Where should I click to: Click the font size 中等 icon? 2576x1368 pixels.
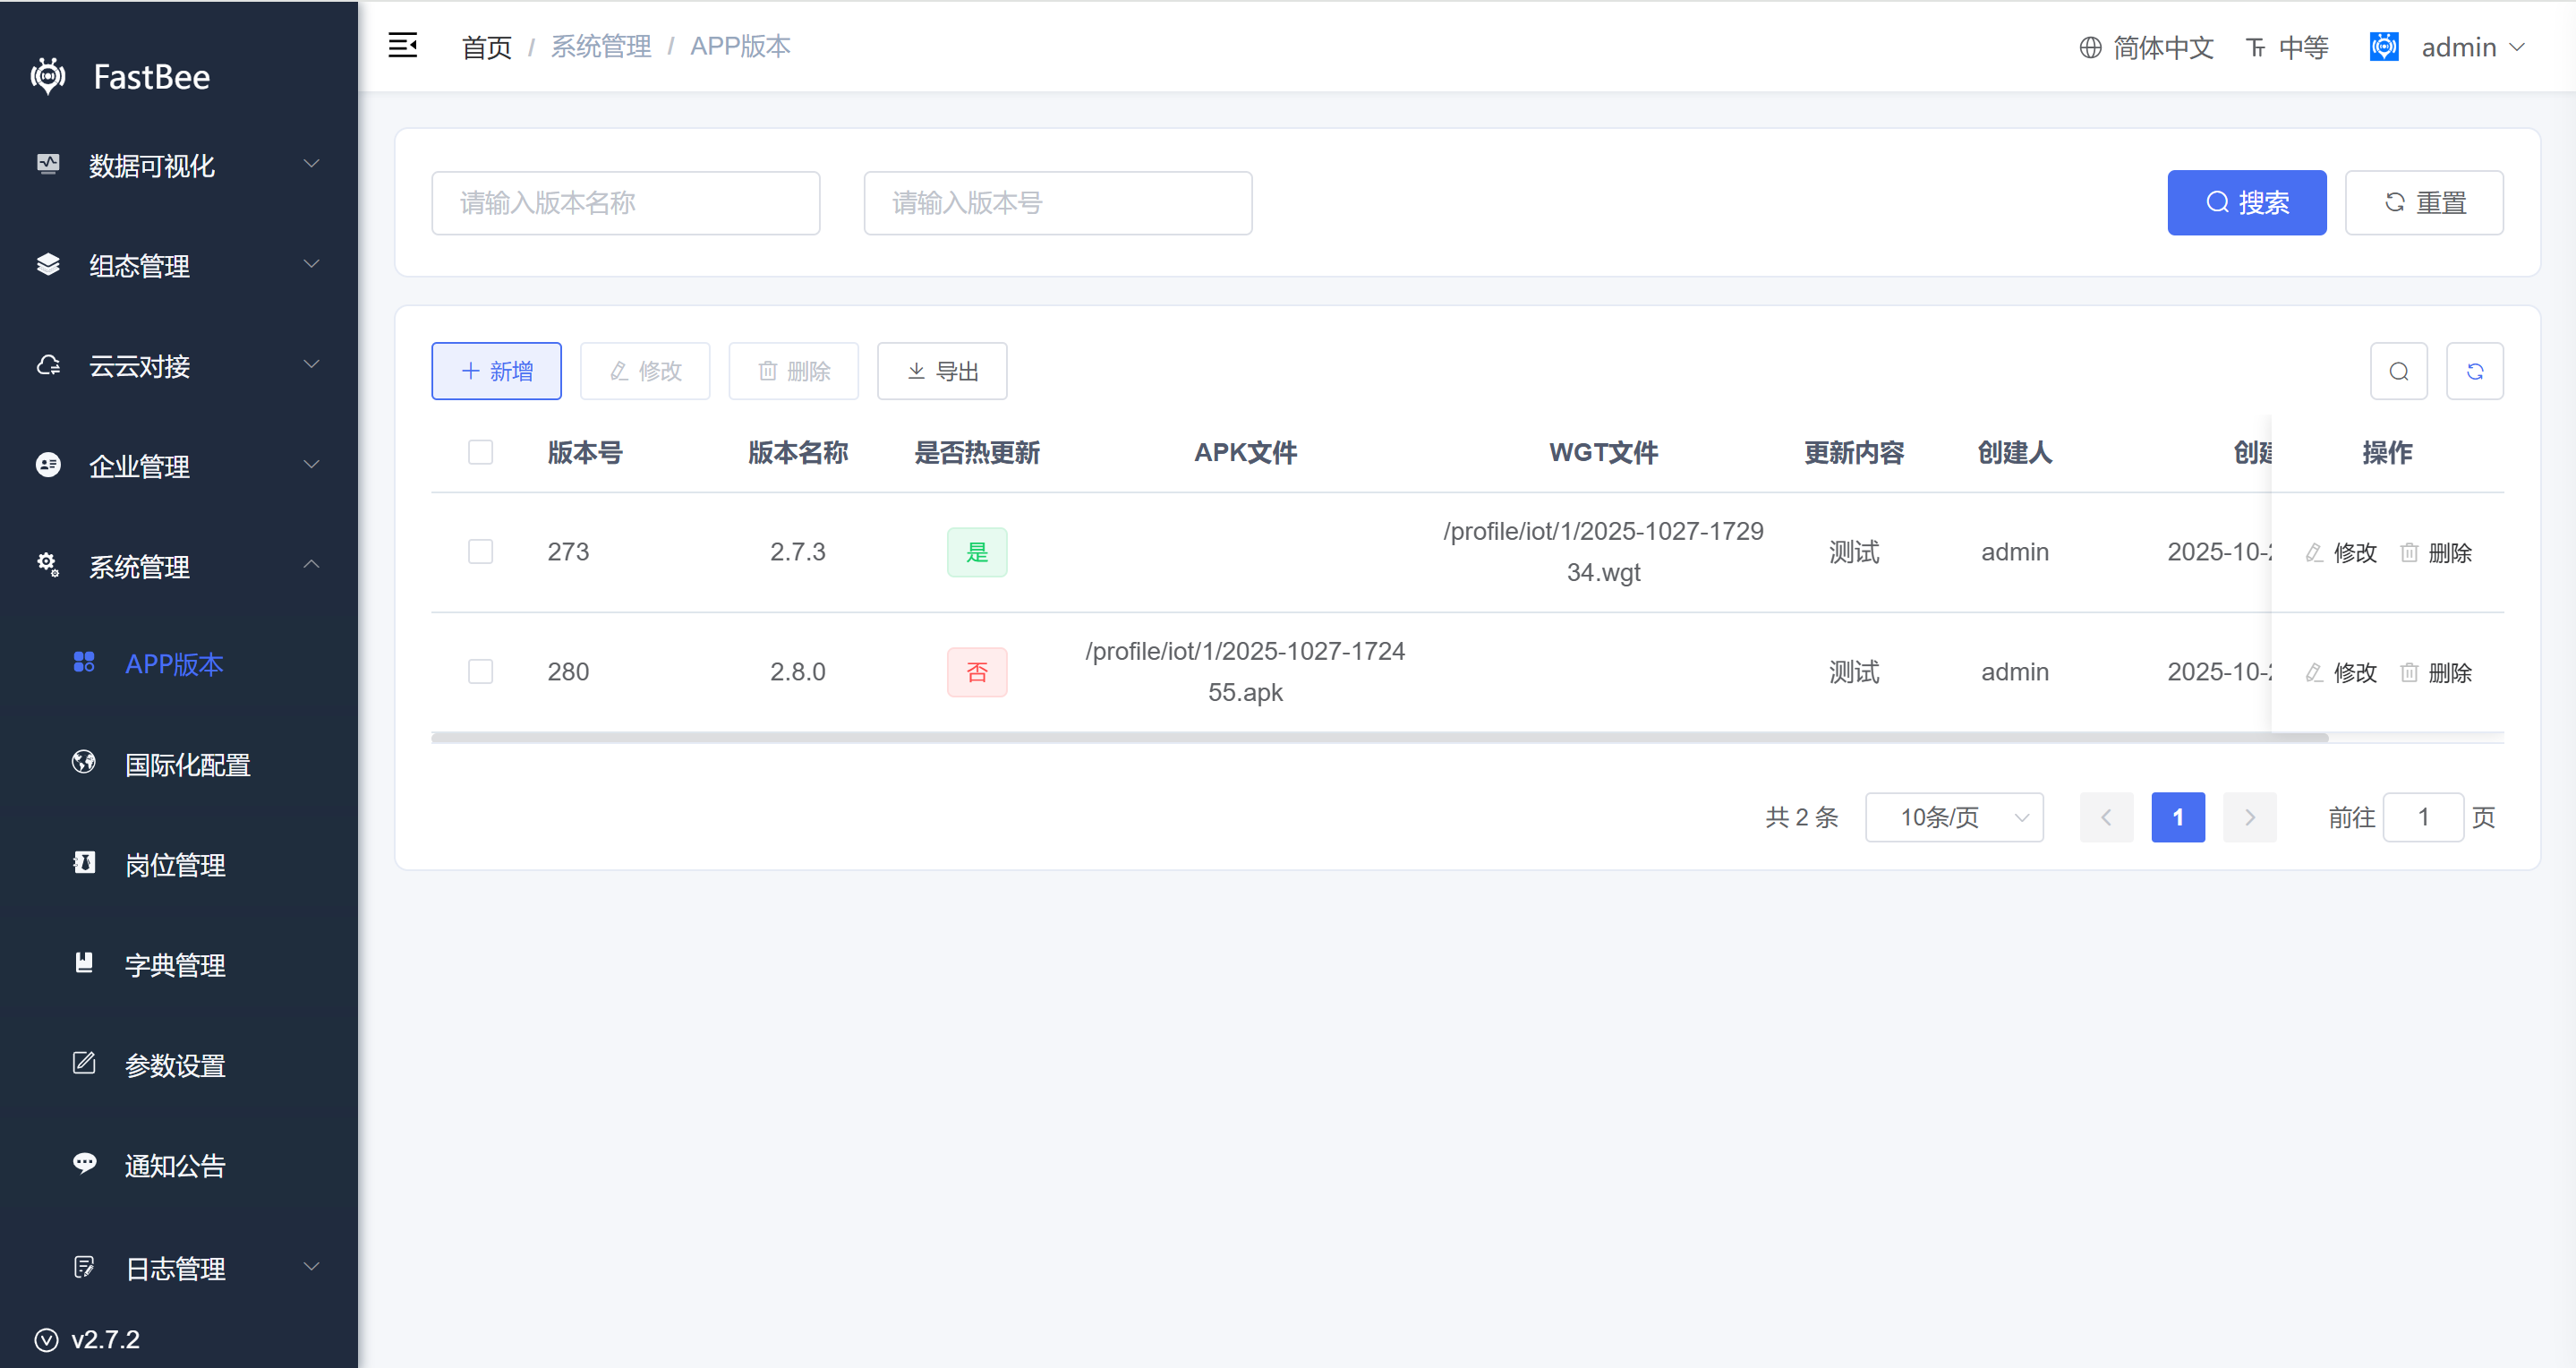(x=2256, y=47)
